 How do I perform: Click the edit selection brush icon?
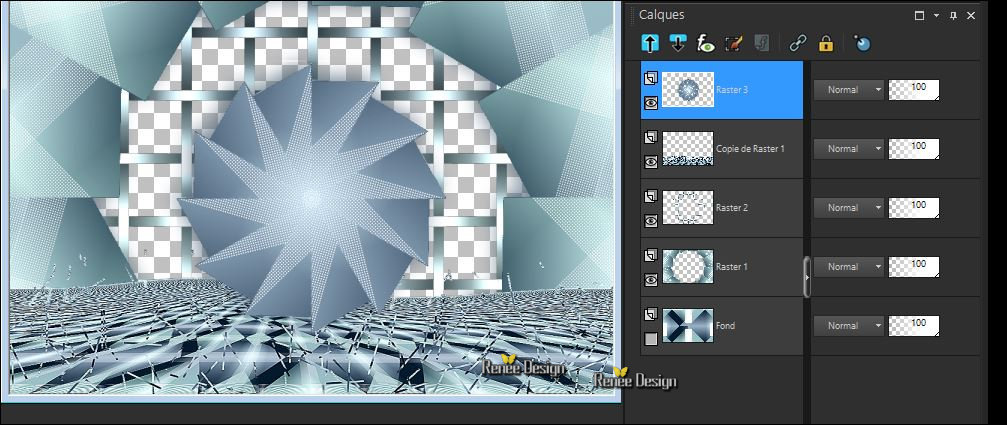coord(733,44)
